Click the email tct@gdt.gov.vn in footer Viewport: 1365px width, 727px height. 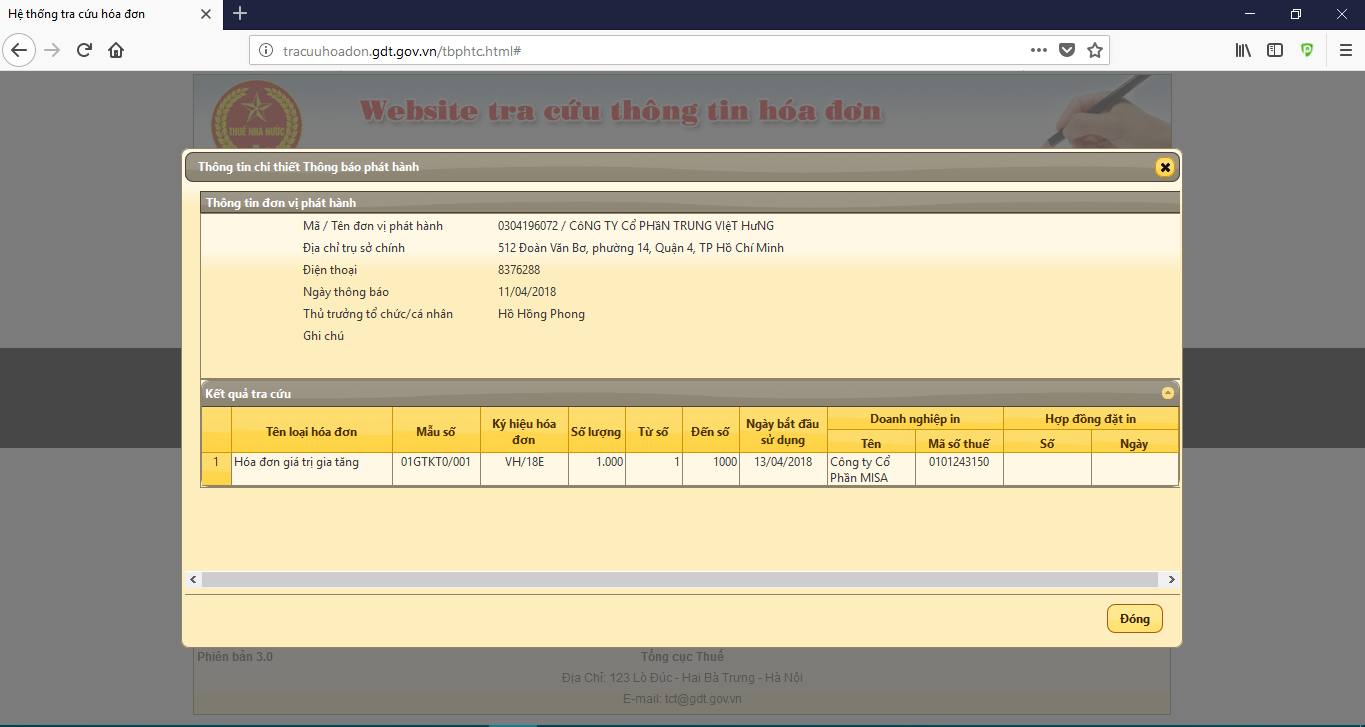682,698
